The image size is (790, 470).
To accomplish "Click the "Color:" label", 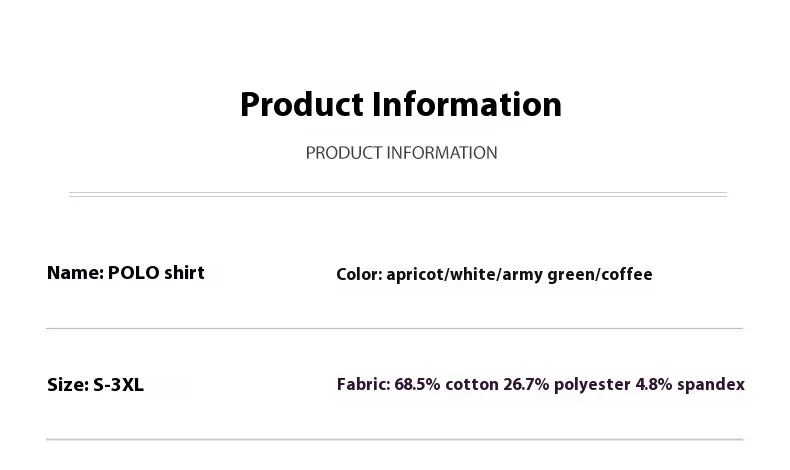I will tap(358, 274).
